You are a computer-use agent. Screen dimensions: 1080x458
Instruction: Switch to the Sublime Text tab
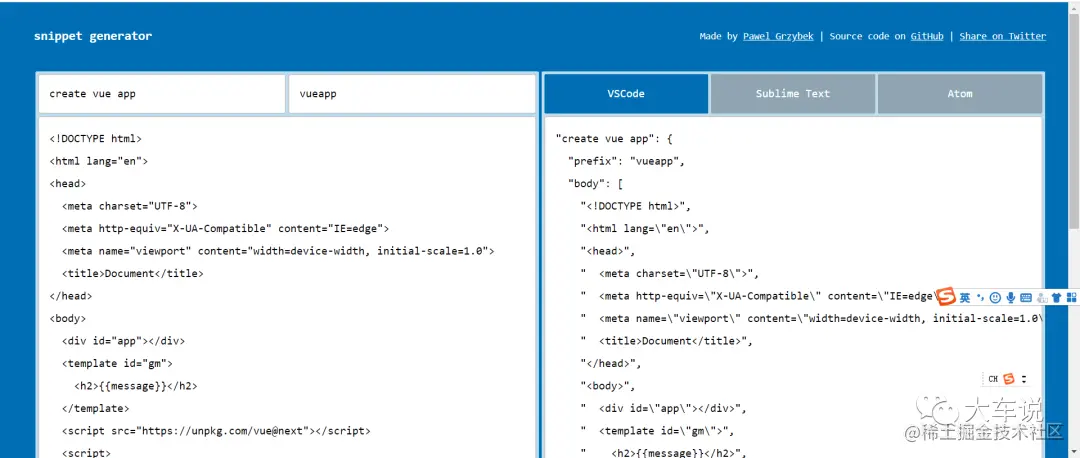coord(793,94)
